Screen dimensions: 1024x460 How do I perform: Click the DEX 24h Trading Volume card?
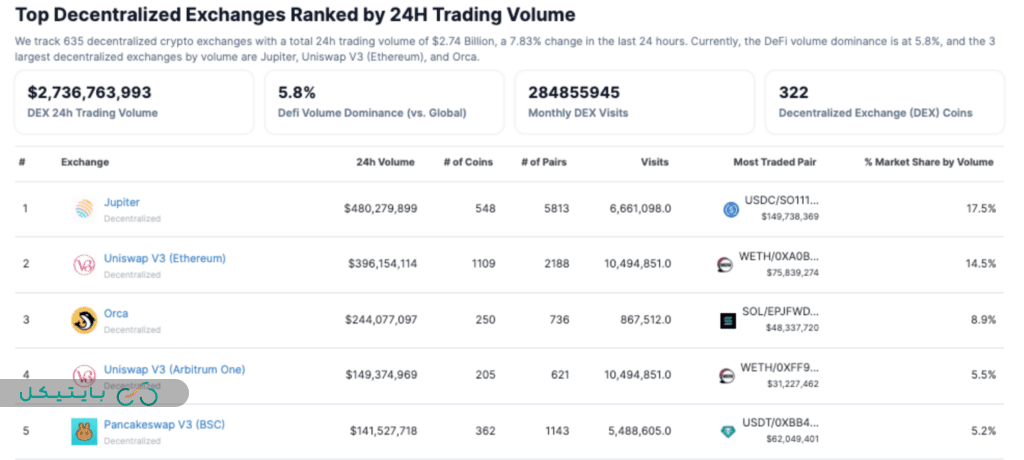(x=135, y=101)
